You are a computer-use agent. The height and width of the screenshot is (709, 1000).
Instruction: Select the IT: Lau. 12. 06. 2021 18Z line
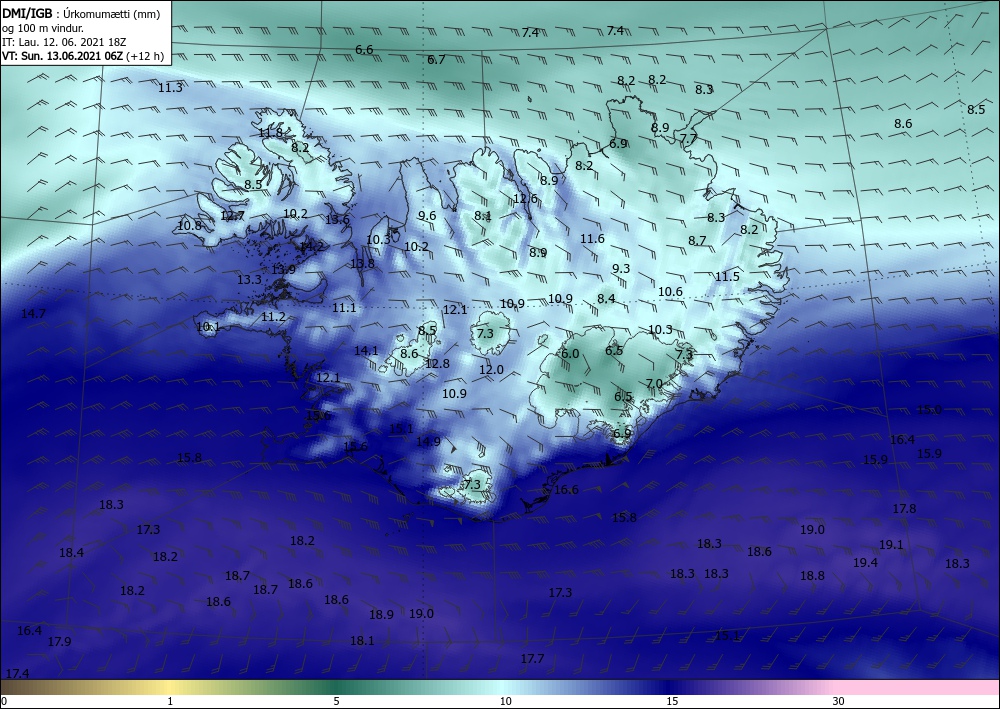click(x=64, y=42)
